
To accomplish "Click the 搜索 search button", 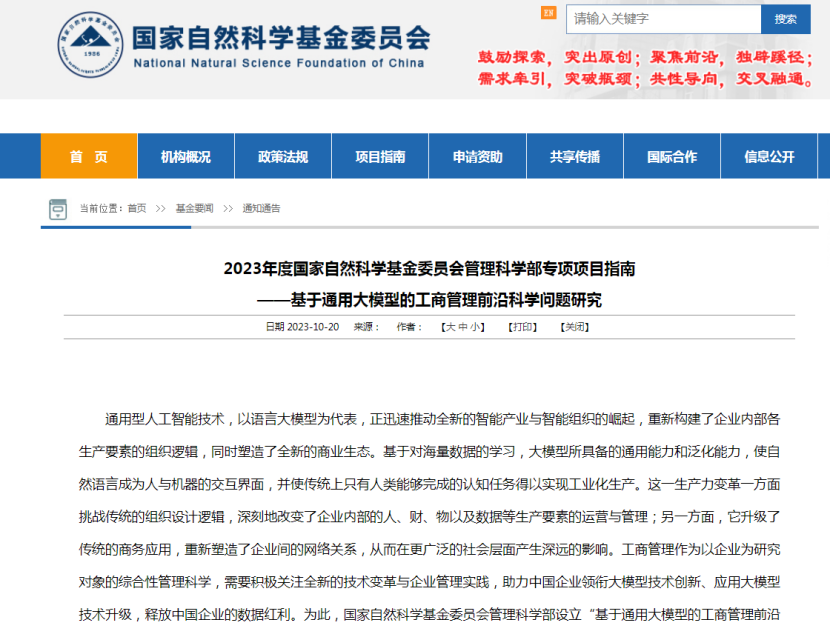I will (x=785, y=19).
